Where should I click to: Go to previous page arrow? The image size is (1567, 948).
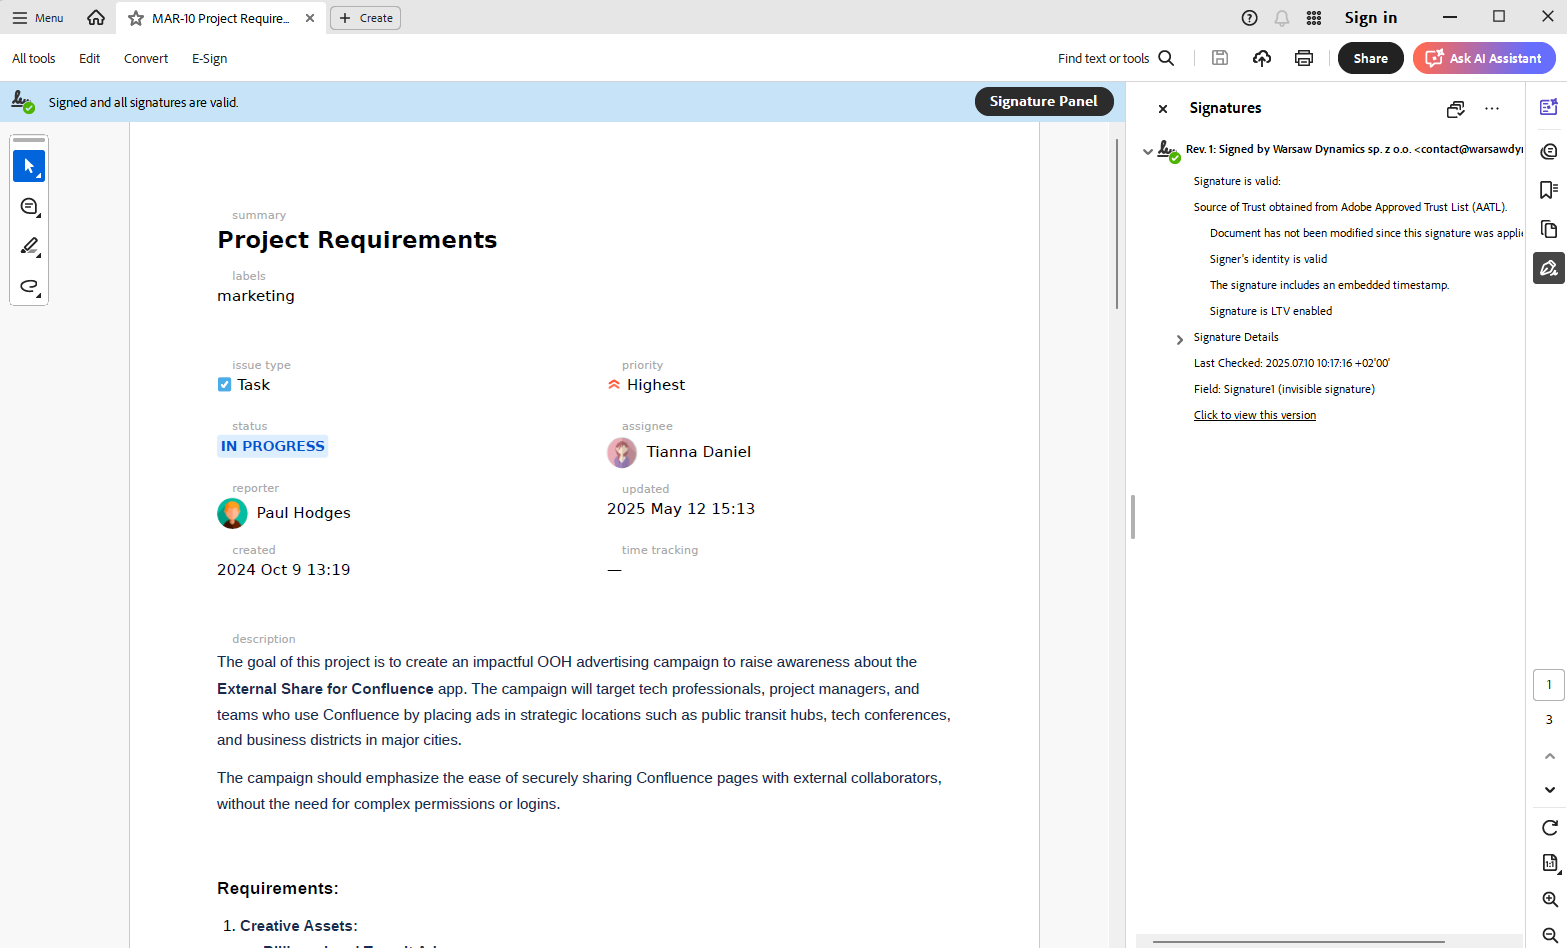coord(1550,756)
